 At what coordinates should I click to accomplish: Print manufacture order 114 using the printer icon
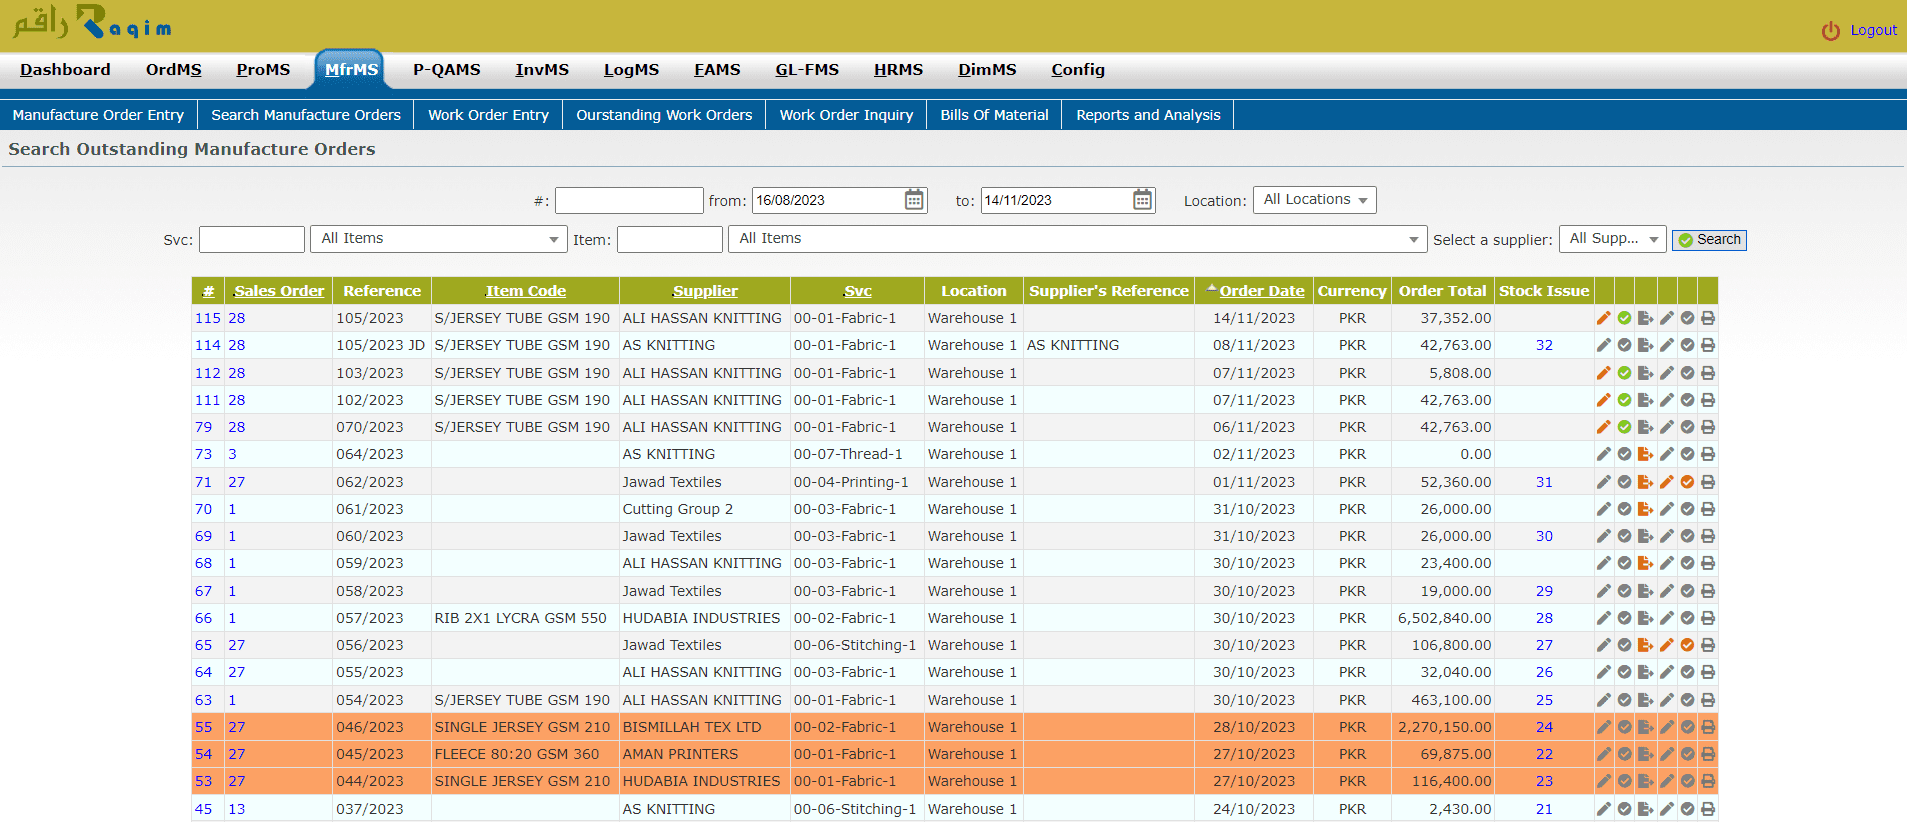coord(1708,345)
